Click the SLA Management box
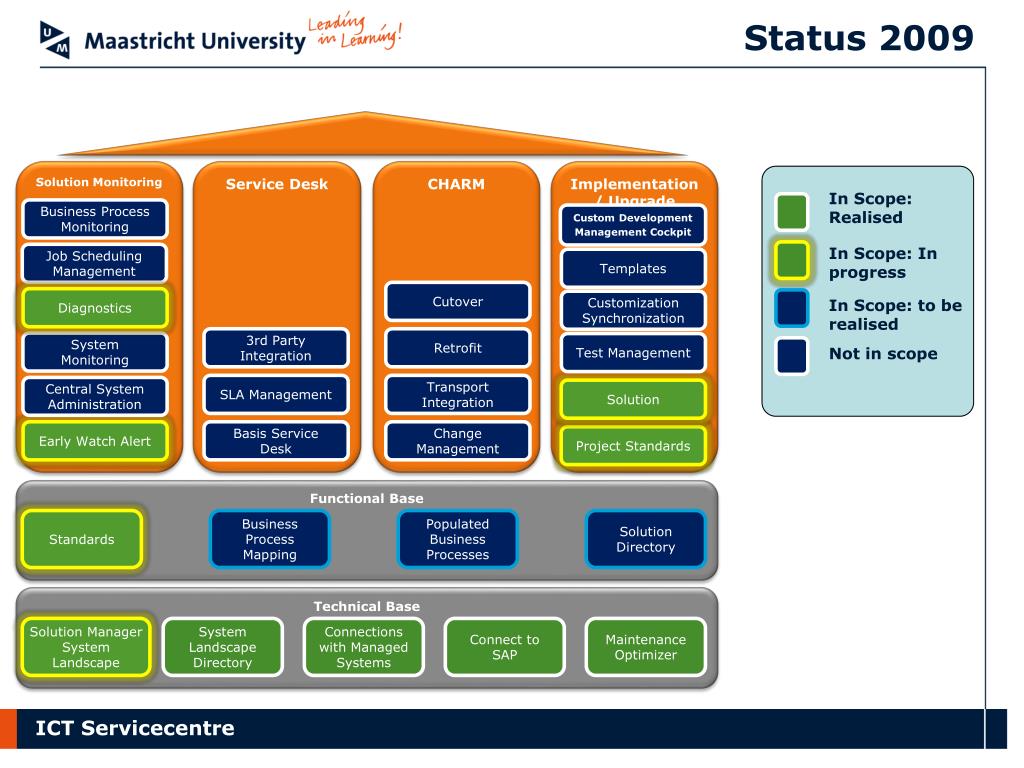1024x768 pixels. (276, 394)
